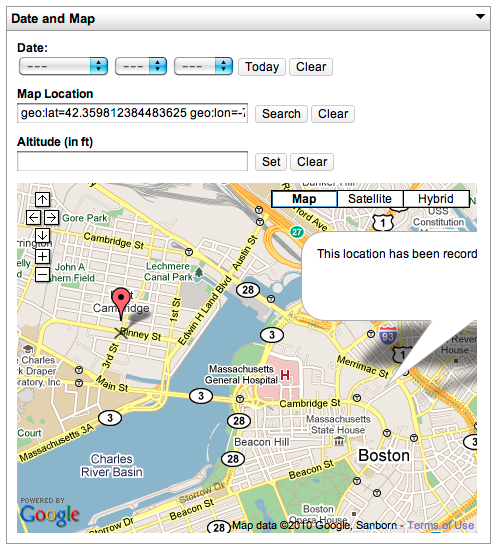Clear the Altitude field
Viewport: 501px width, 558px height.
pyautogui.click(x=312, y=162)
